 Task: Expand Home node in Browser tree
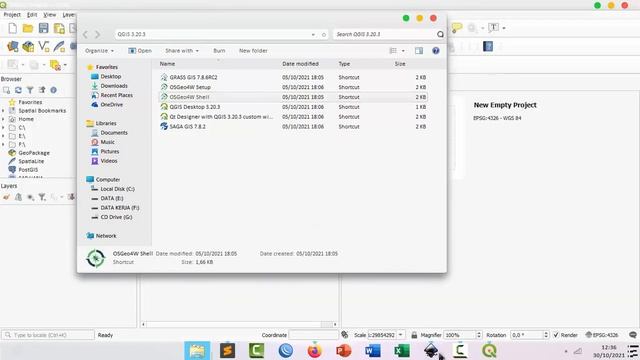point(3,119)
